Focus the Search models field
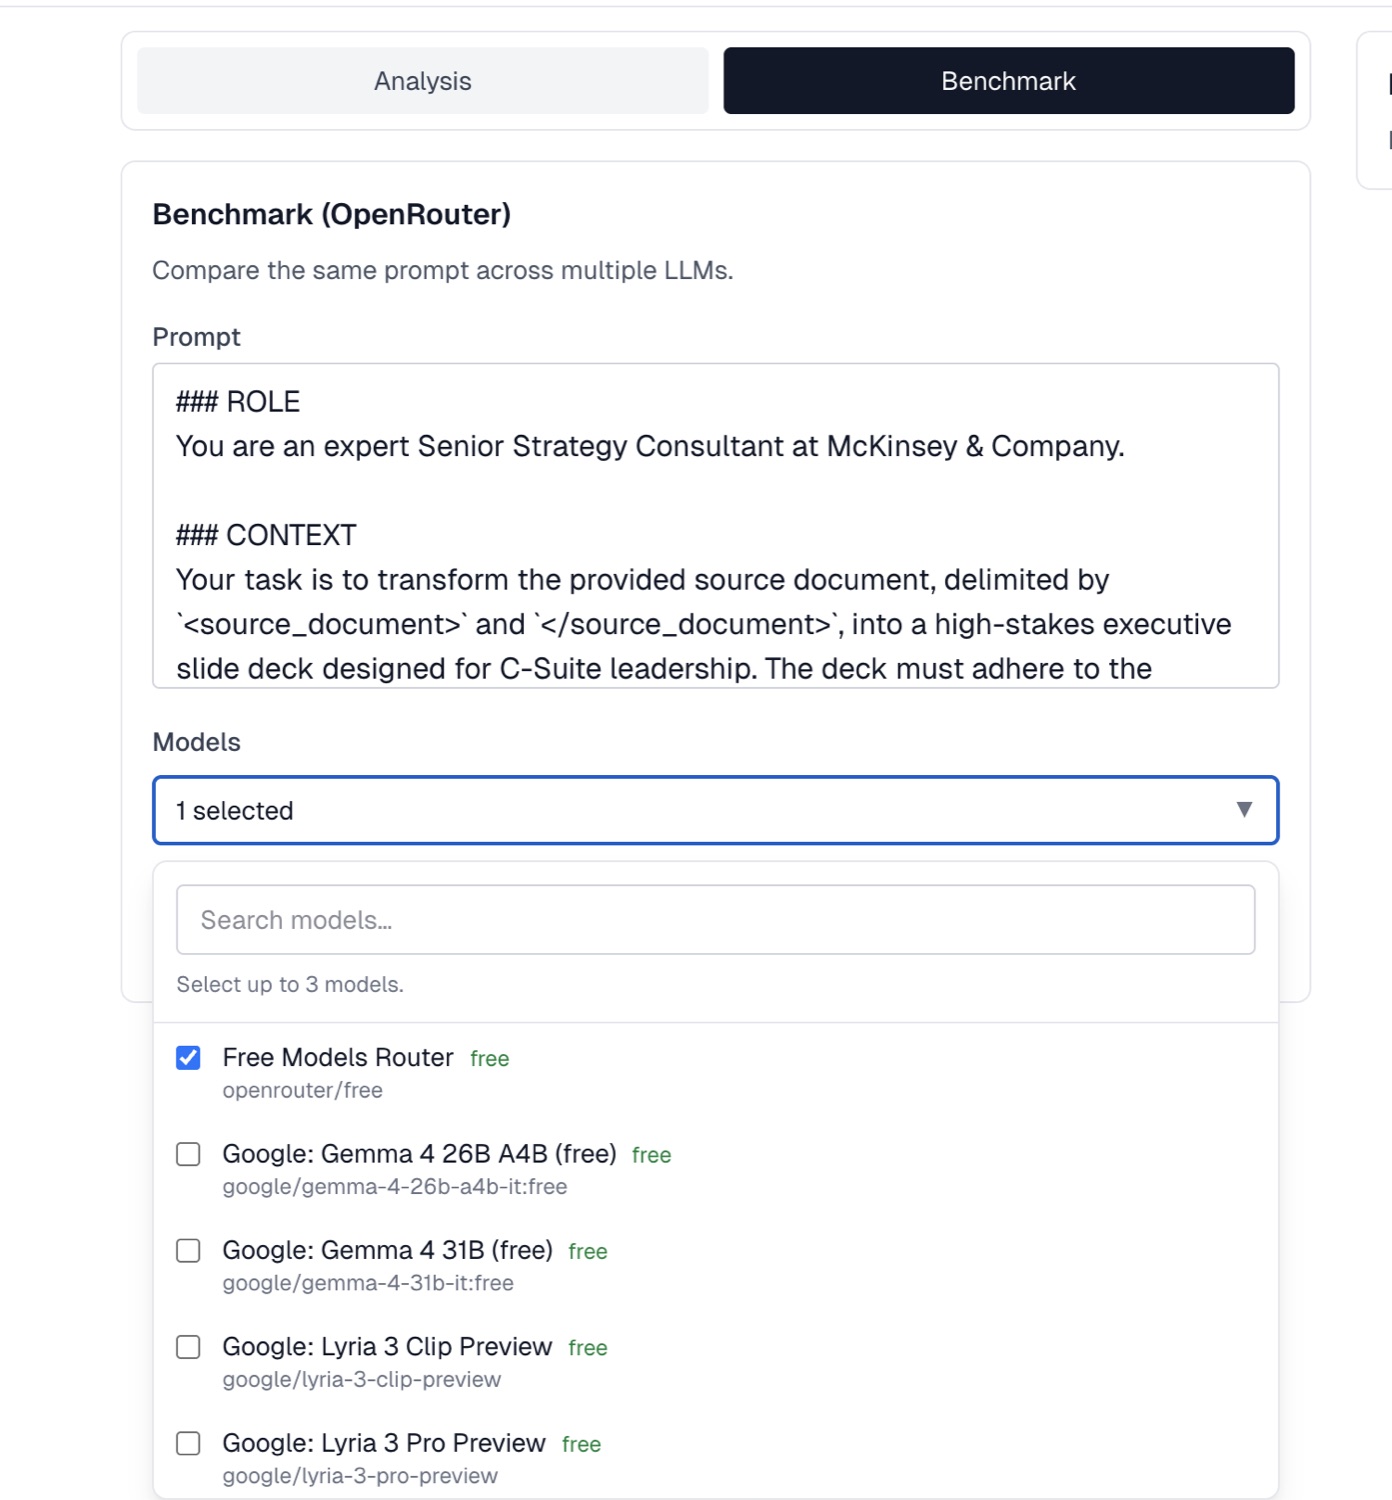This screenshot has width=1392, height=1500. pos(715,920)
